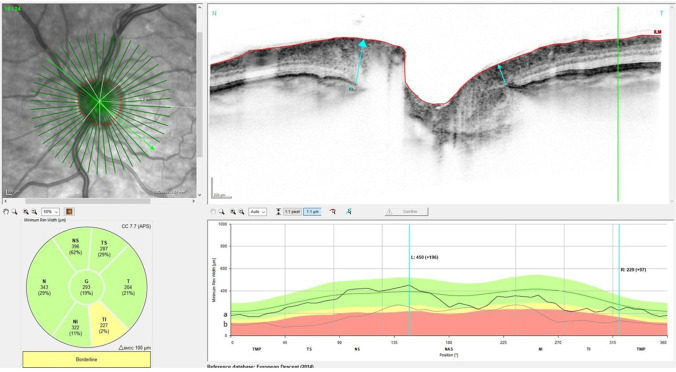Click the vertical scale icon in OCT toolbar
The width and height of the screenshot is (676, 372).
(279, 212)
